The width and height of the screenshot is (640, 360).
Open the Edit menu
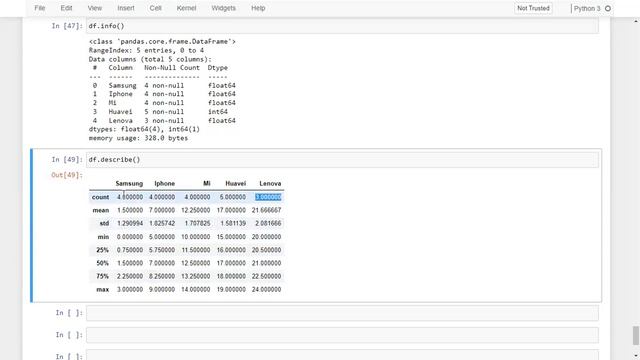[x=66, y=8]
